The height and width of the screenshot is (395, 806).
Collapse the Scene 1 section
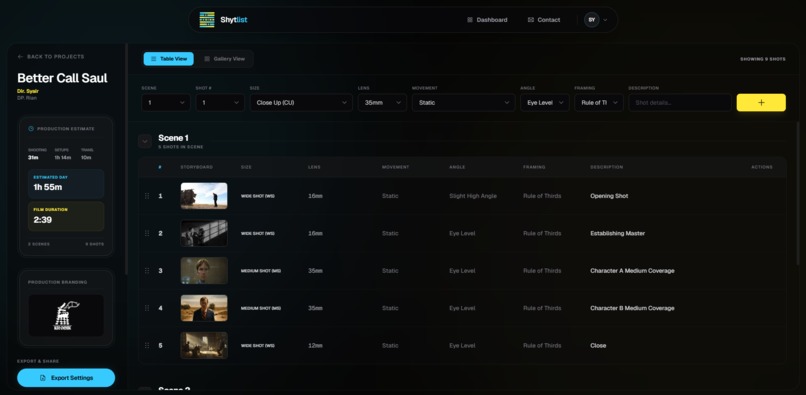145,141
